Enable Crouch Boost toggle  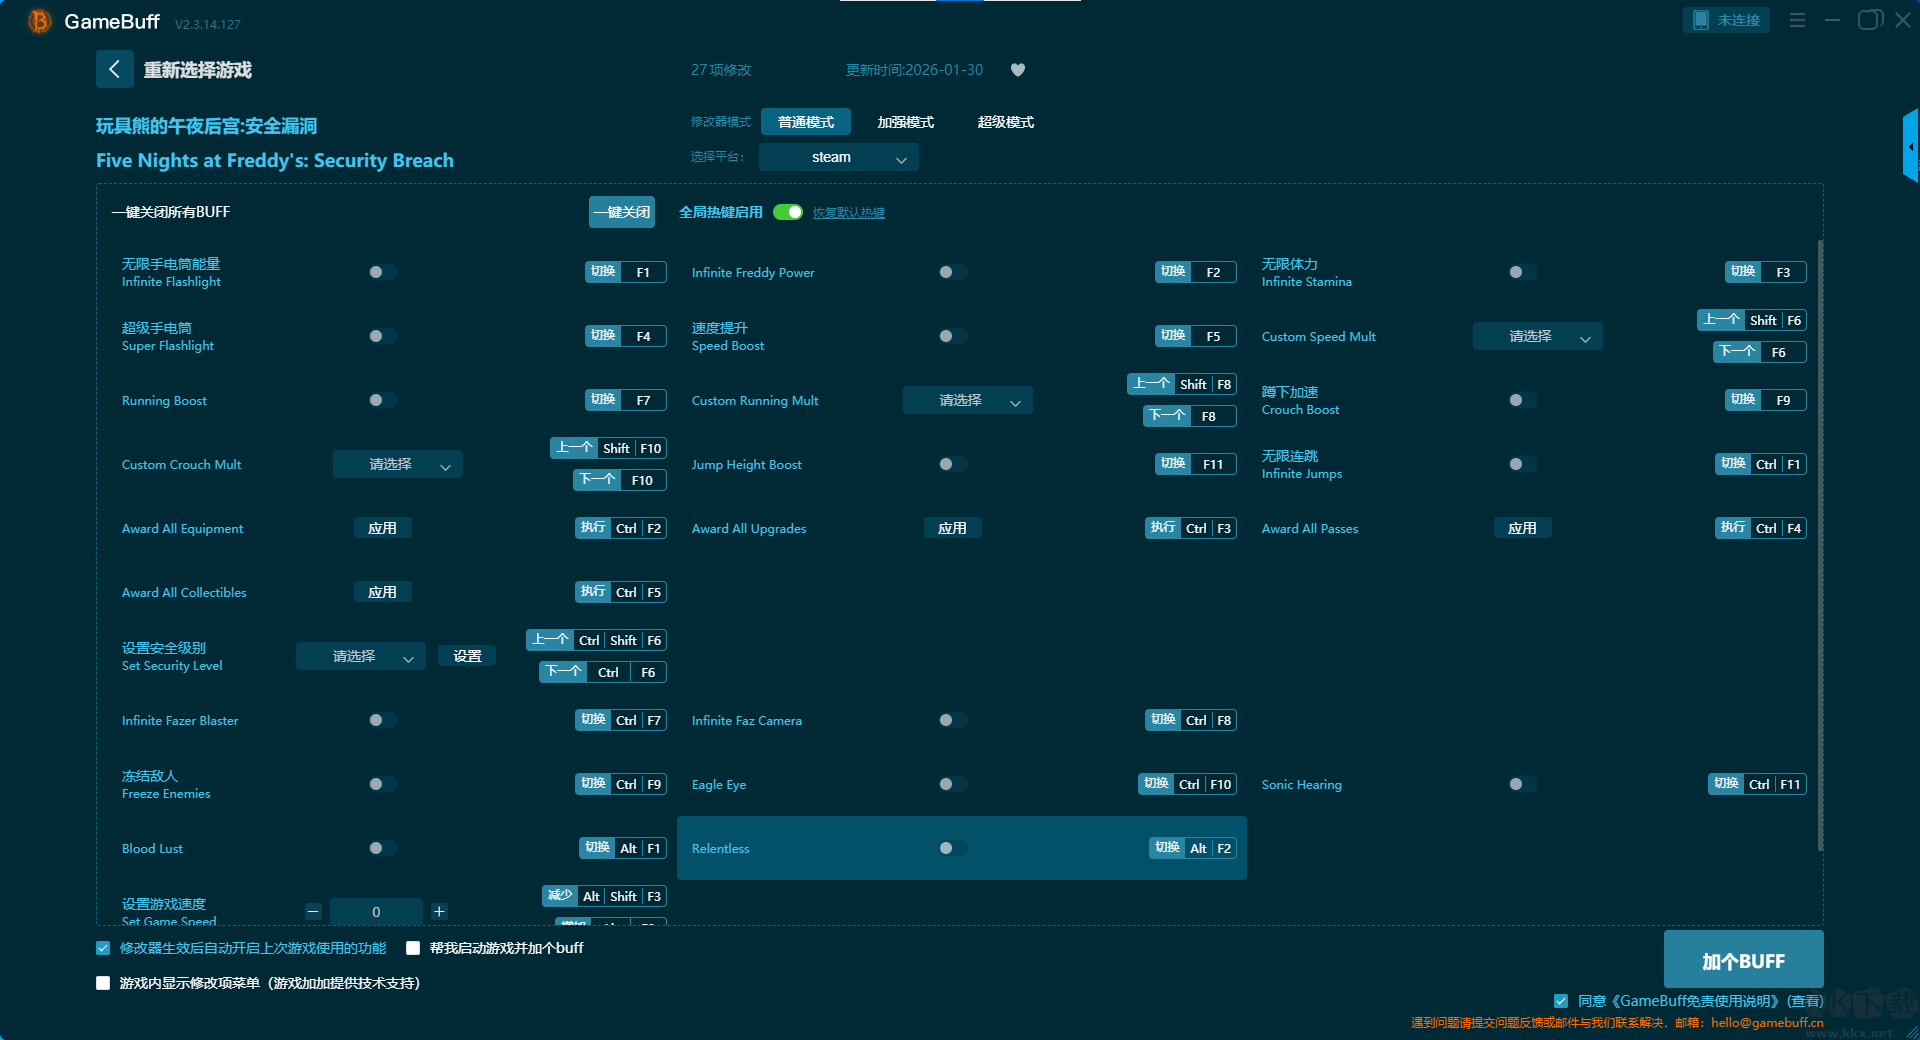[1522, 400]
